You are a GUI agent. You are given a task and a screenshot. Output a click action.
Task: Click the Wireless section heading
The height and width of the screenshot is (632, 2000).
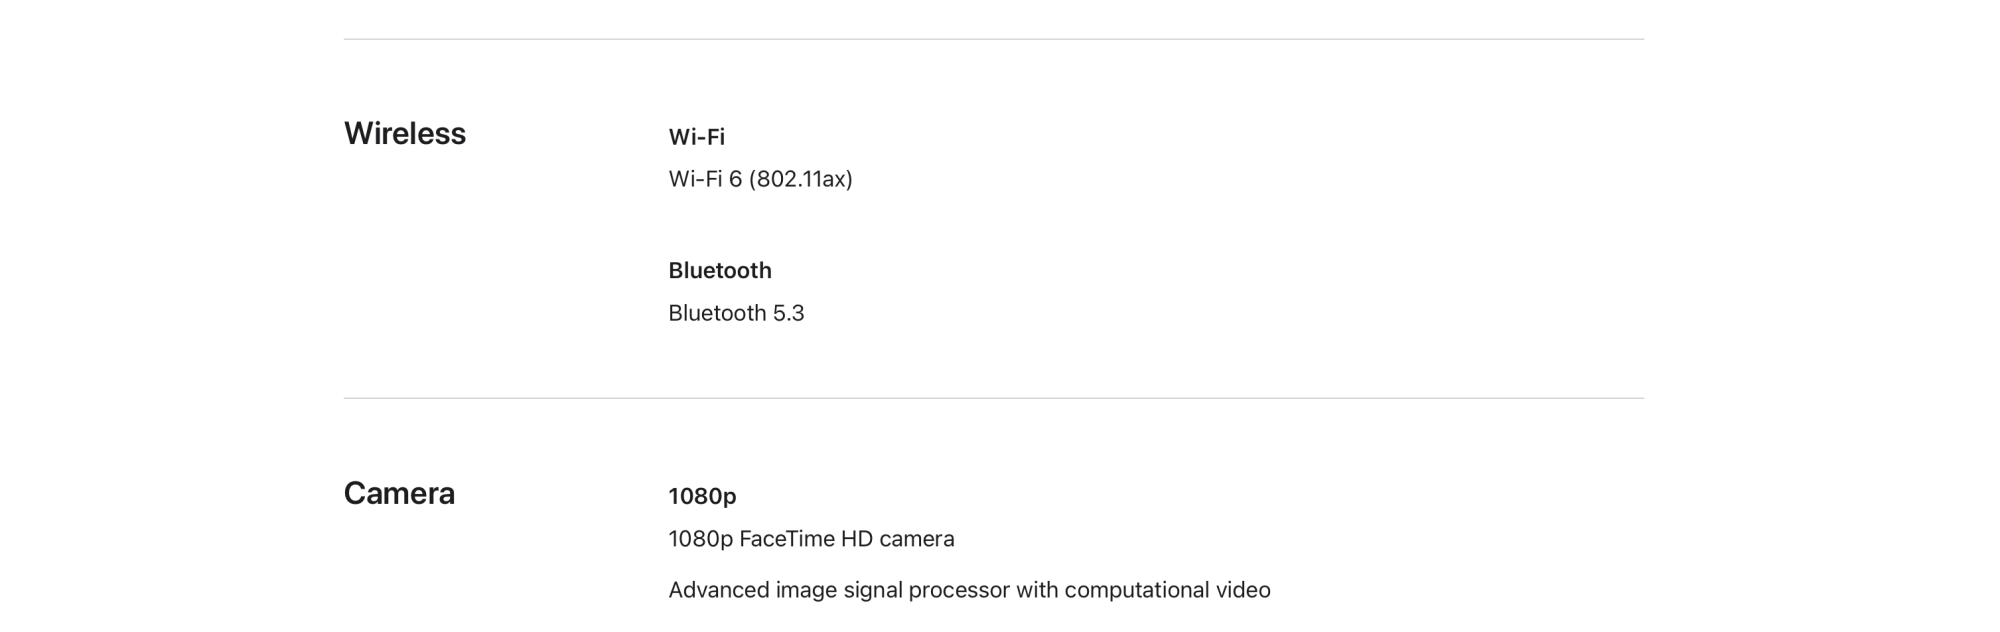(x=404, y=134)
